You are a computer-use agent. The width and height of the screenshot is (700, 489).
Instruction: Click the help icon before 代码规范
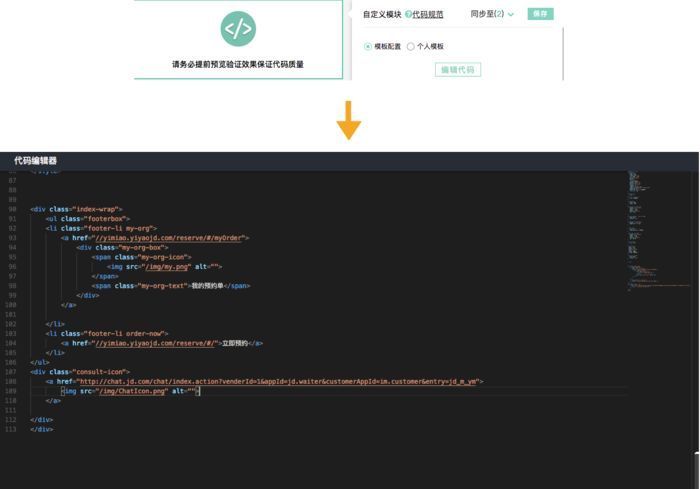(x=408, y=15)
